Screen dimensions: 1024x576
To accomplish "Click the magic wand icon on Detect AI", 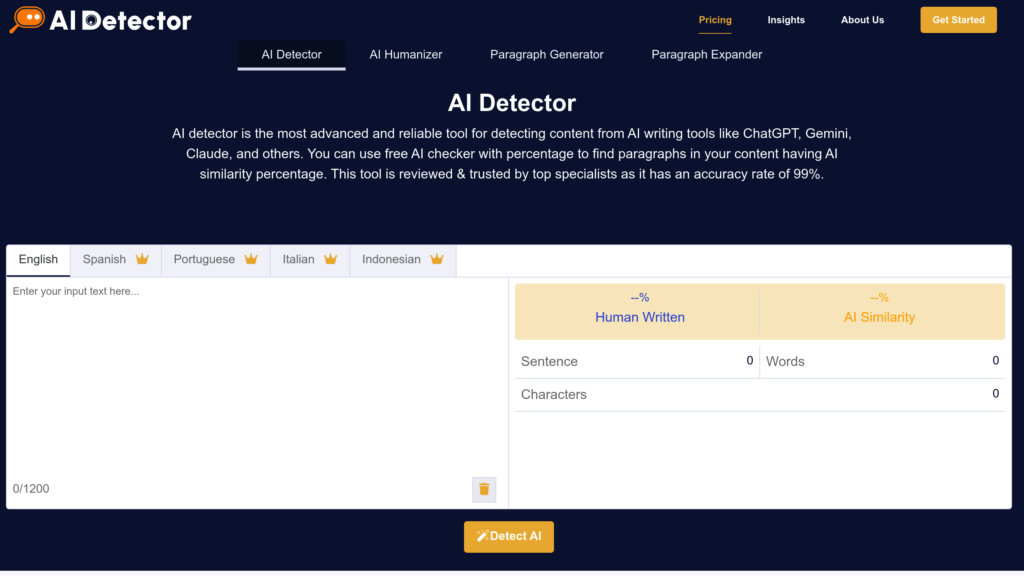I will (483, 536).
